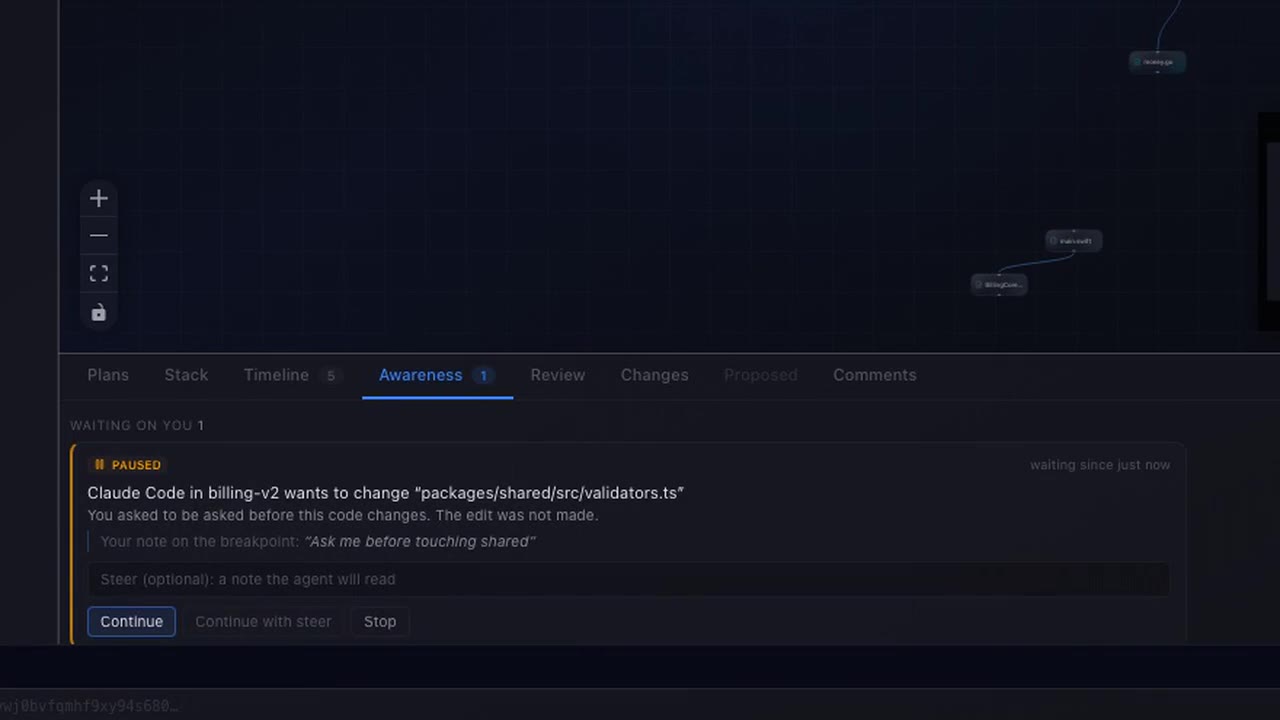Switch to the Comments tab

click(874, 375)
